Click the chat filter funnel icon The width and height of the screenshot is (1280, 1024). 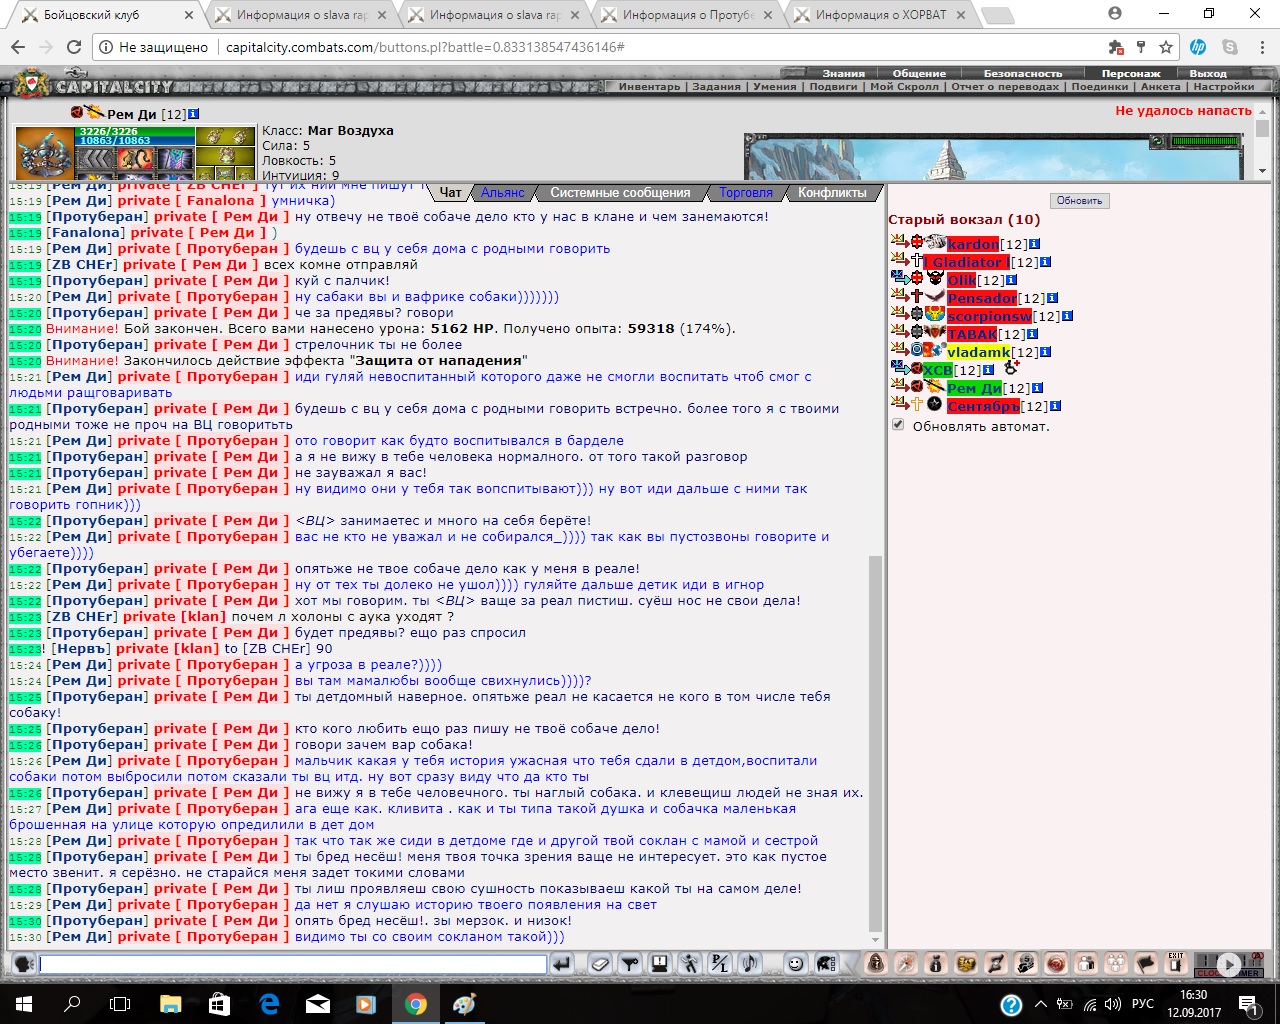pyautogui.click(x=630, y=964)
